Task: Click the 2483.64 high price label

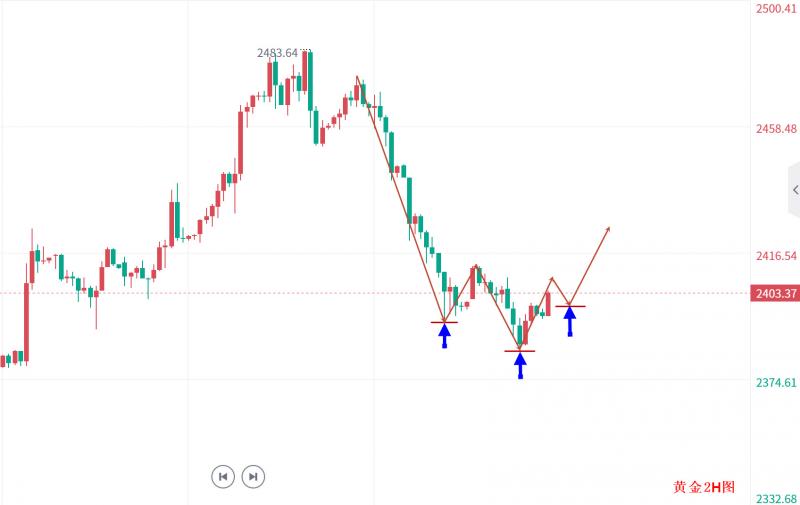Action: [x=281, y=53]
